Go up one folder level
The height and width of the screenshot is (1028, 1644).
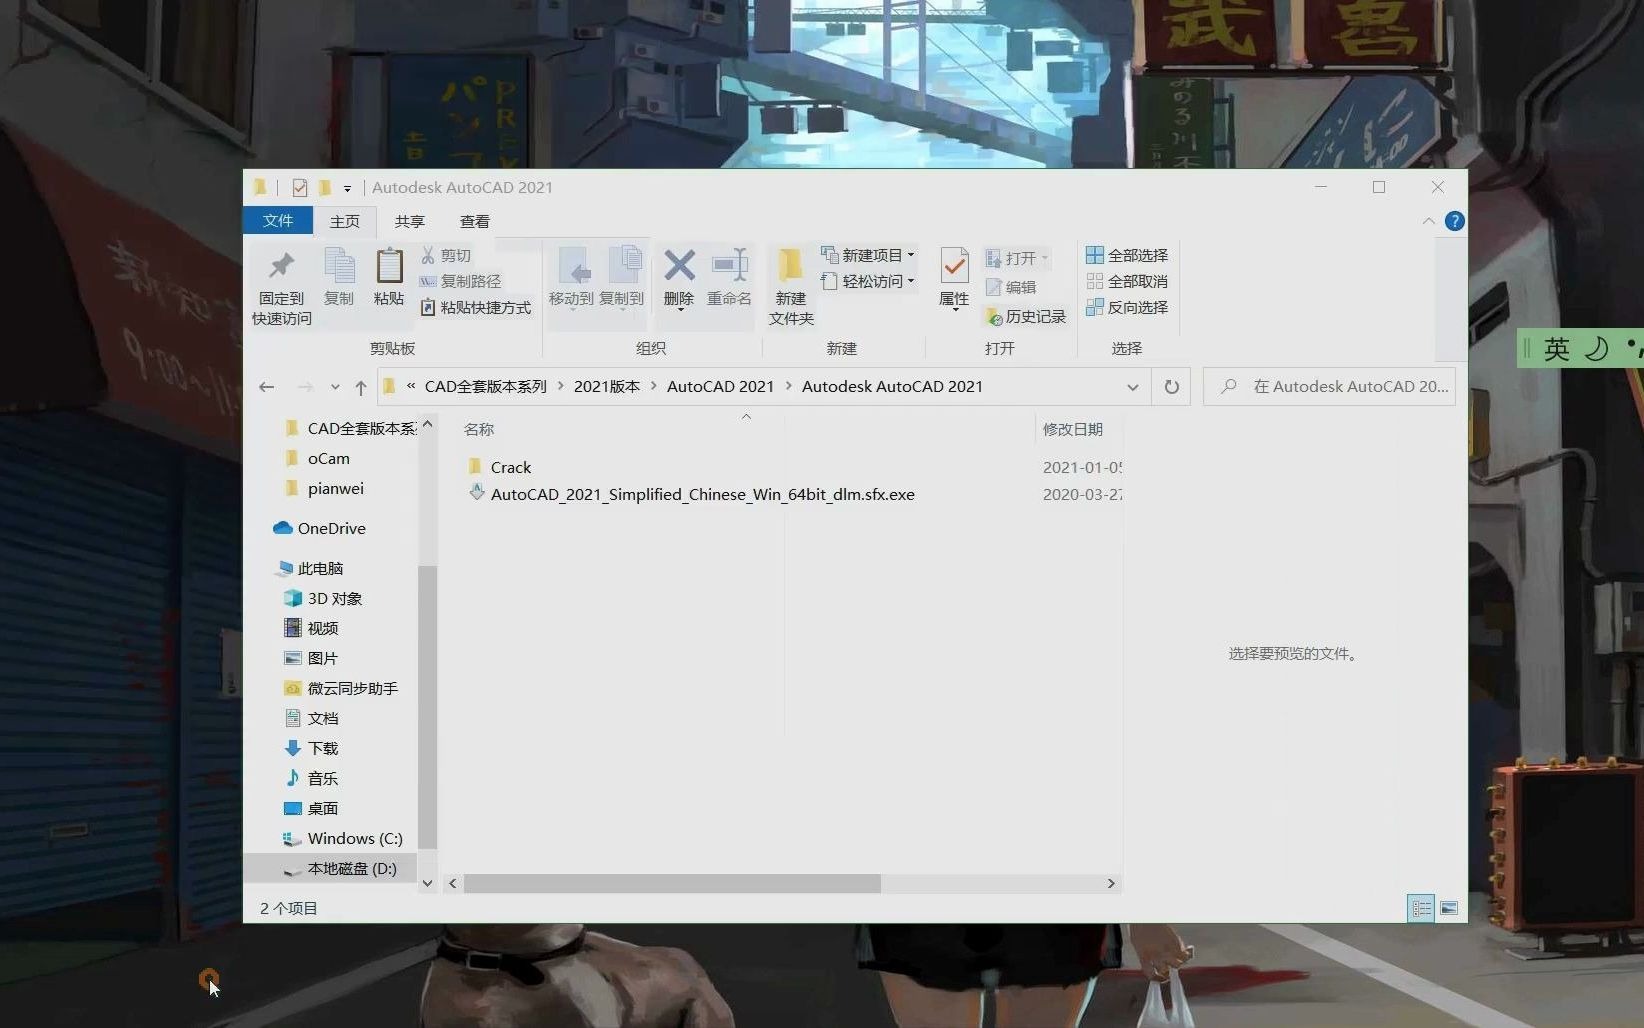[x=360, y=387]
